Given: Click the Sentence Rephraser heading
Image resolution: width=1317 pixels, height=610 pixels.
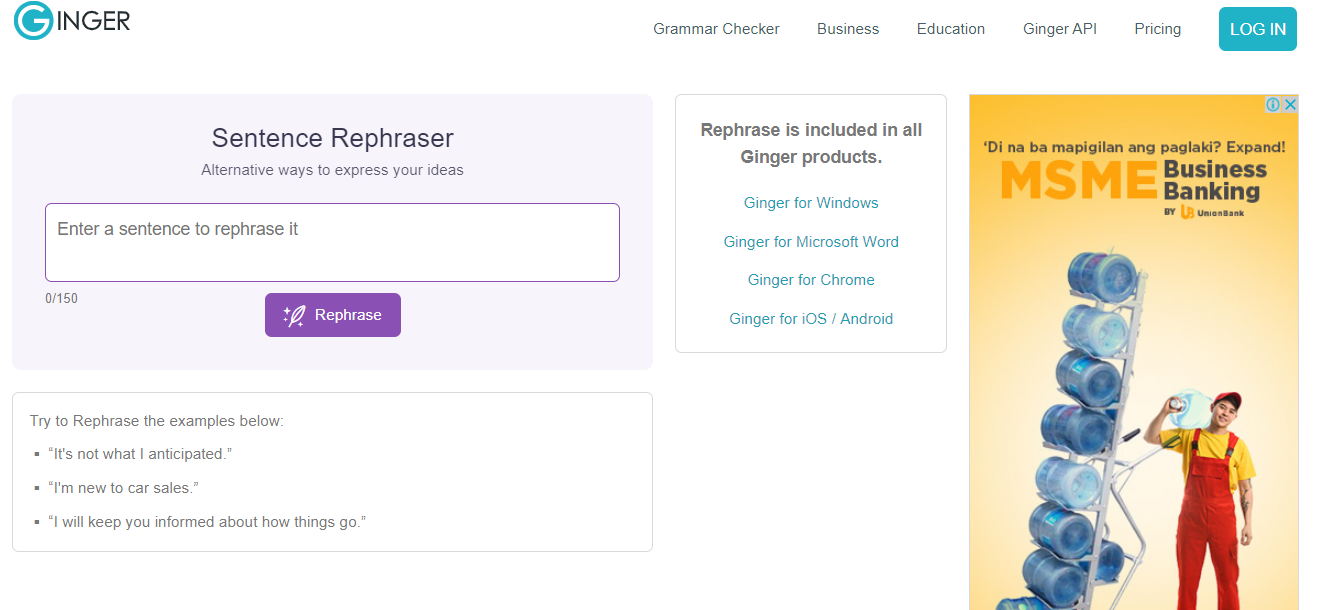Looking at the screenshot, I should point(332,138).
